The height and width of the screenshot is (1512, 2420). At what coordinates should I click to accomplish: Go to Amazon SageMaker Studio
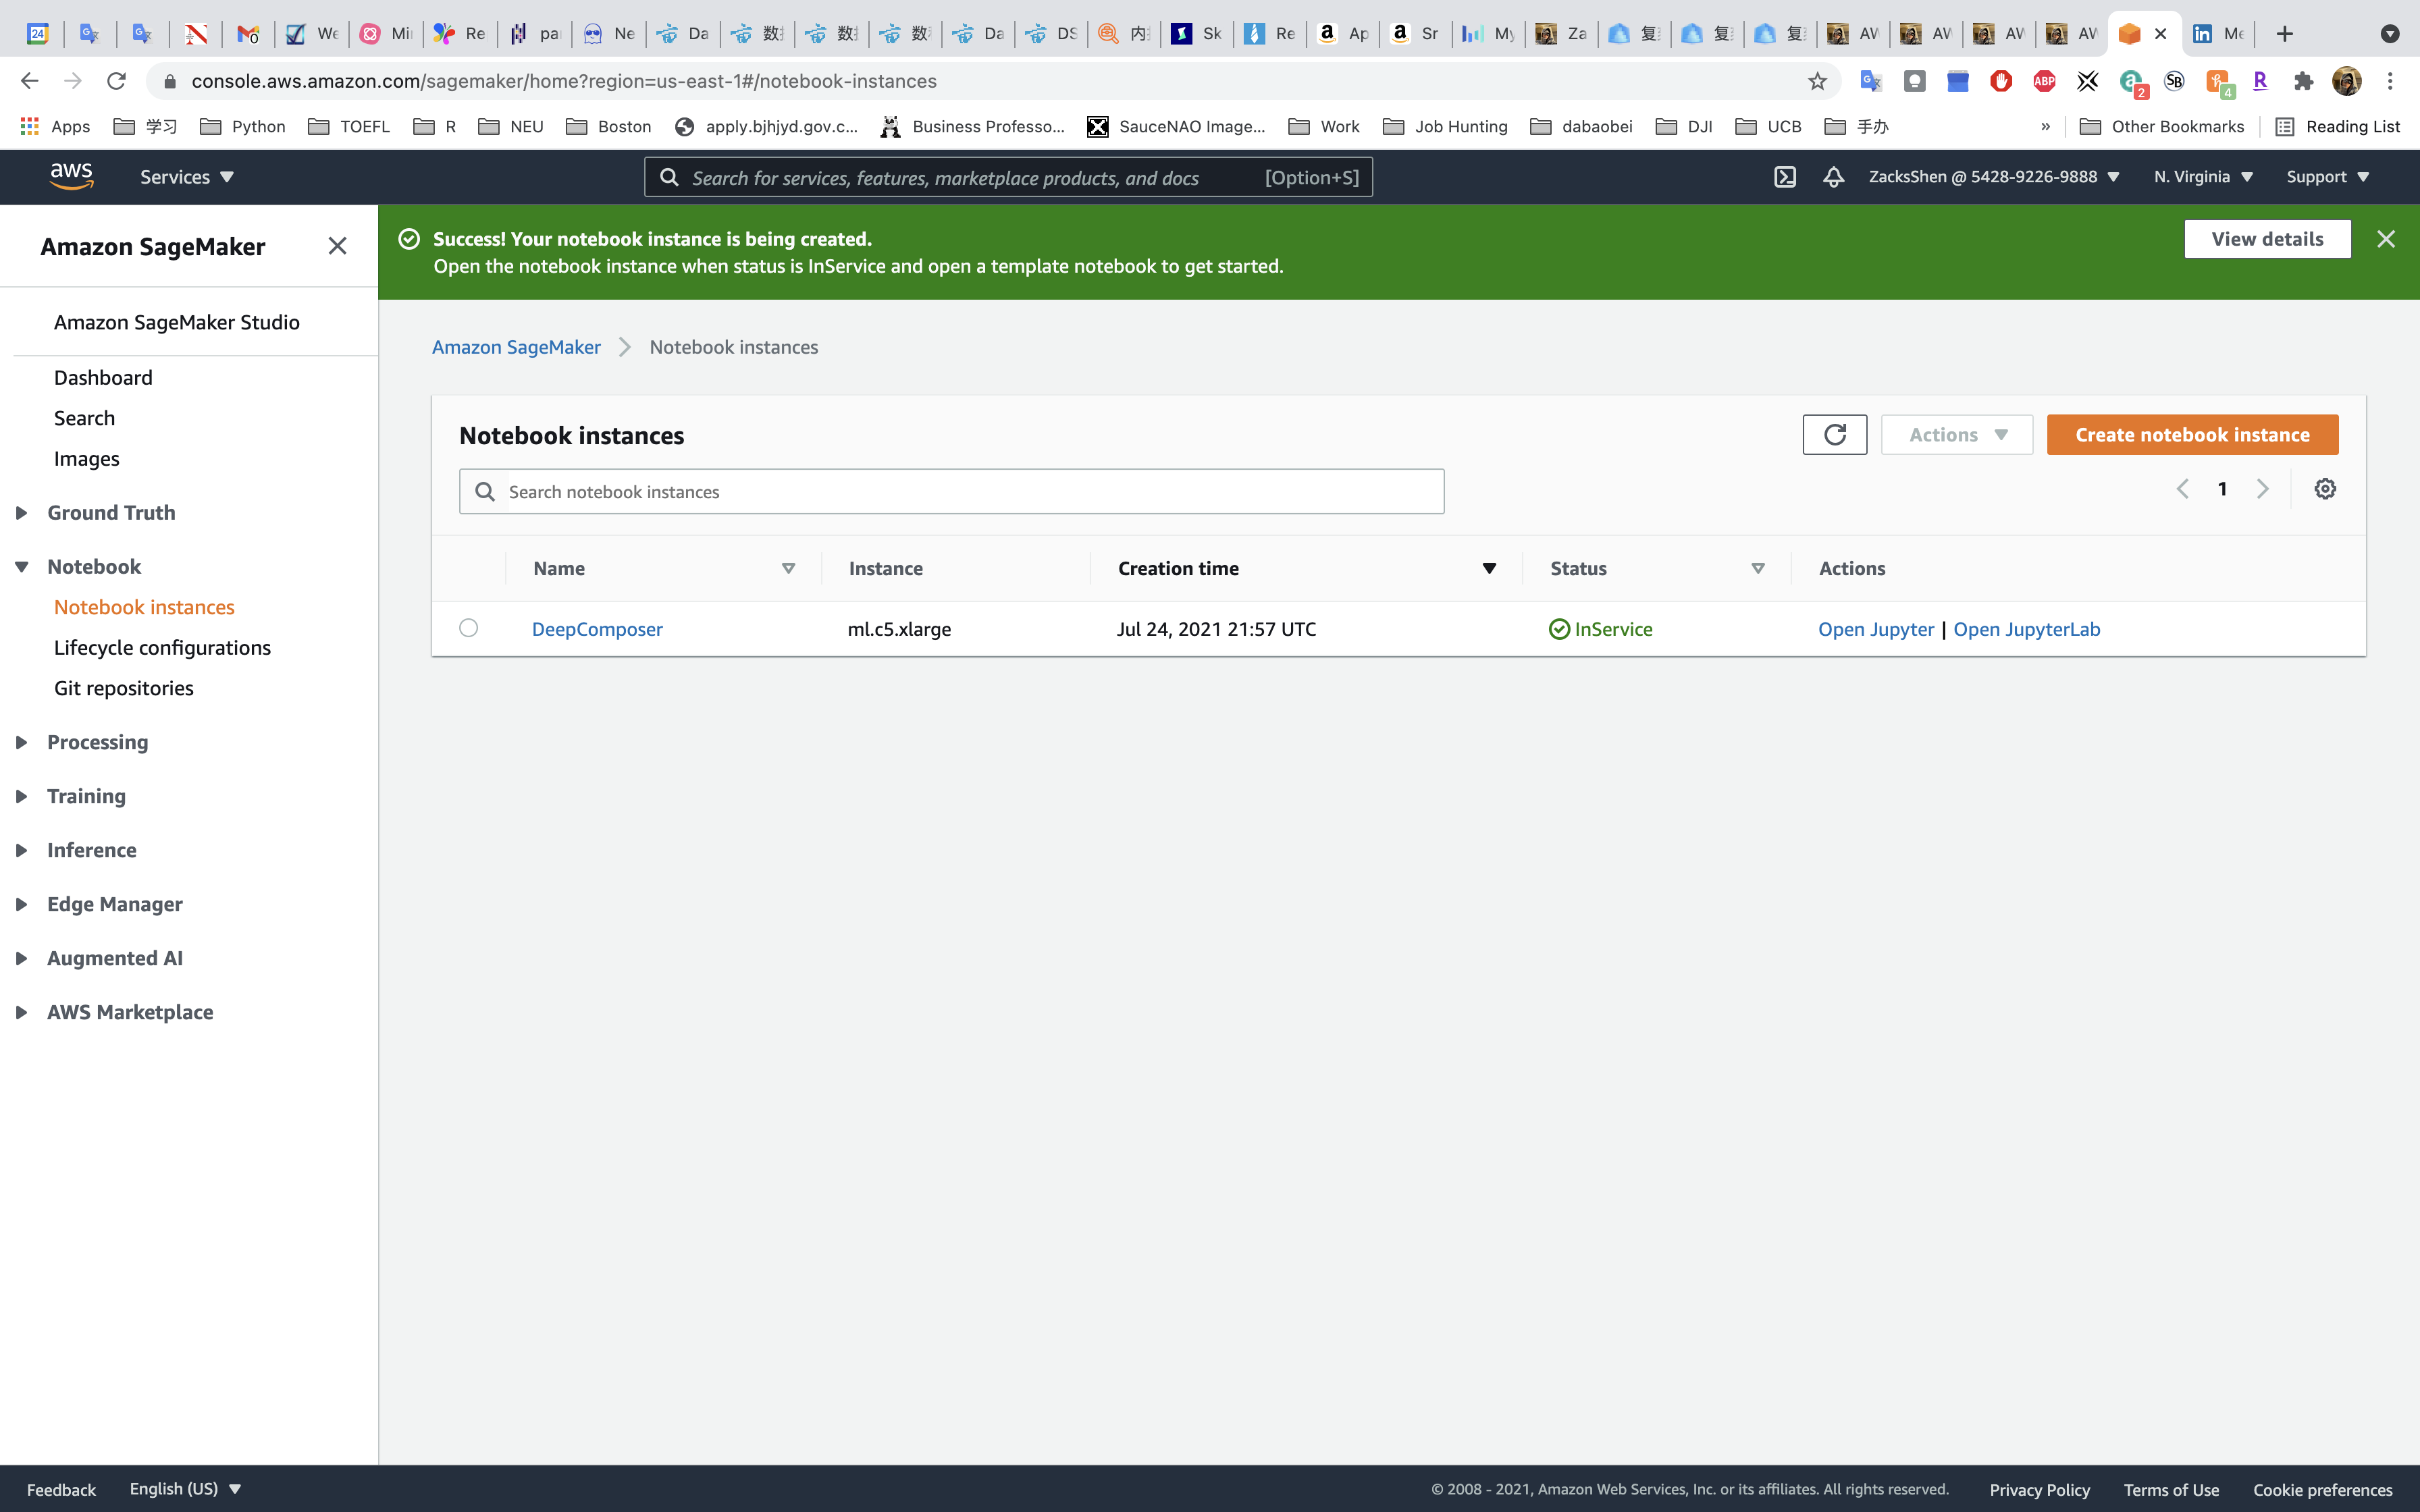point(177,322)
